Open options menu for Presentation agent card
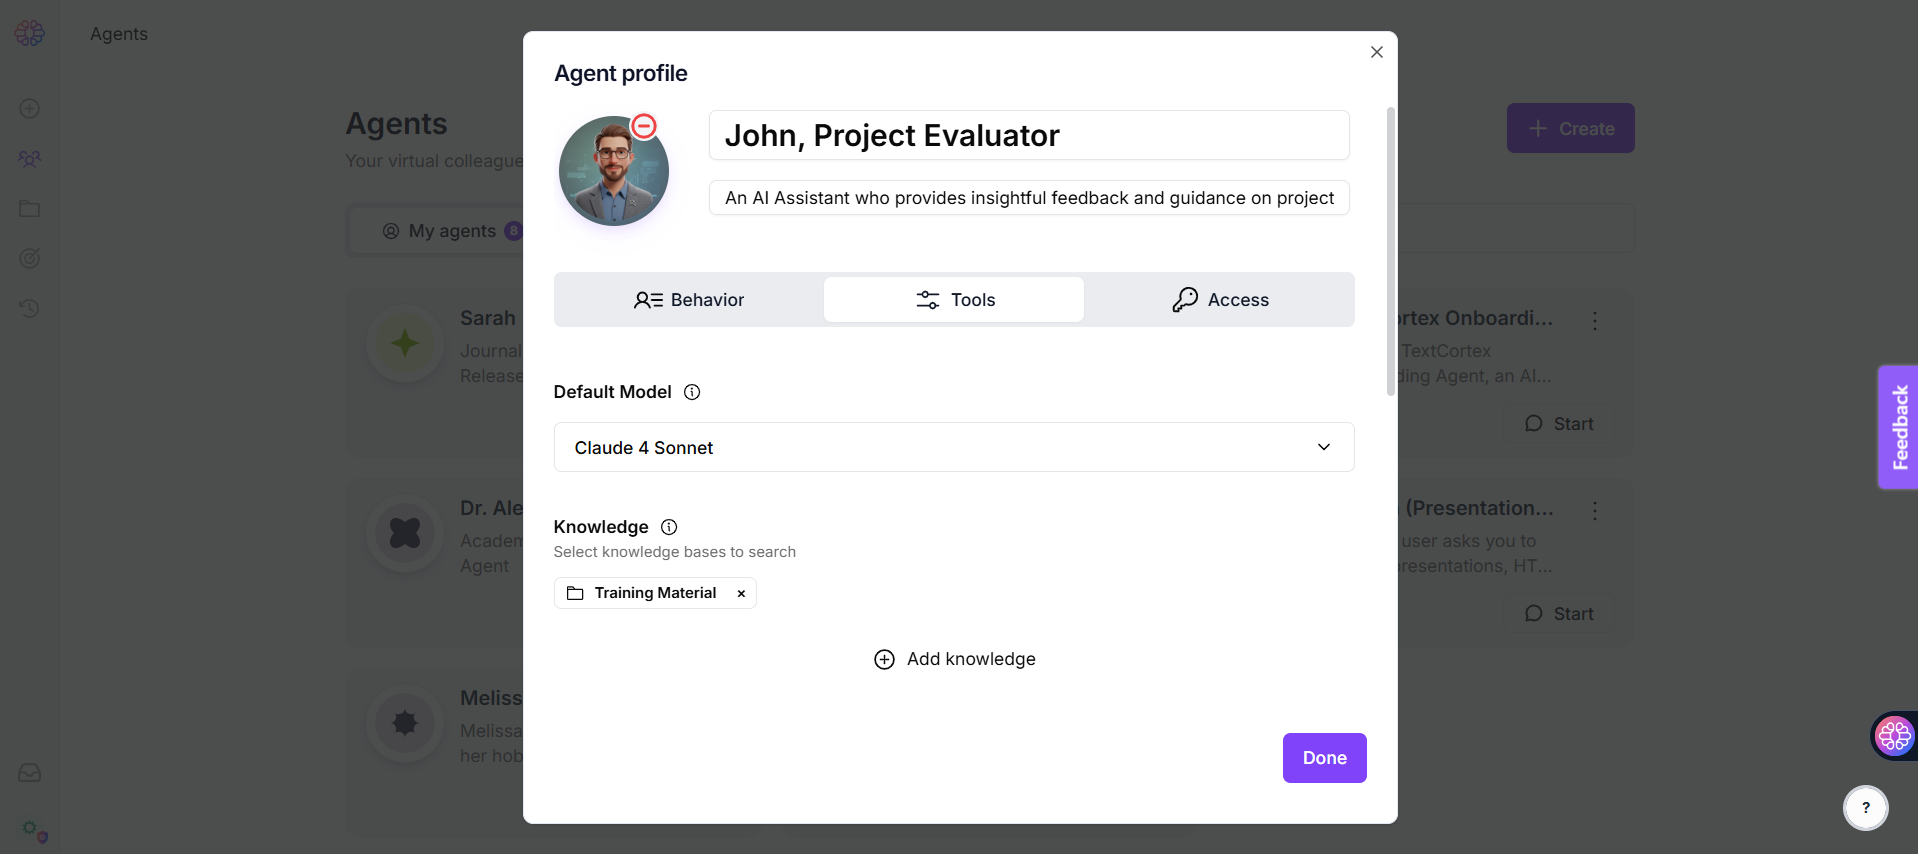 click(1595, 511)
